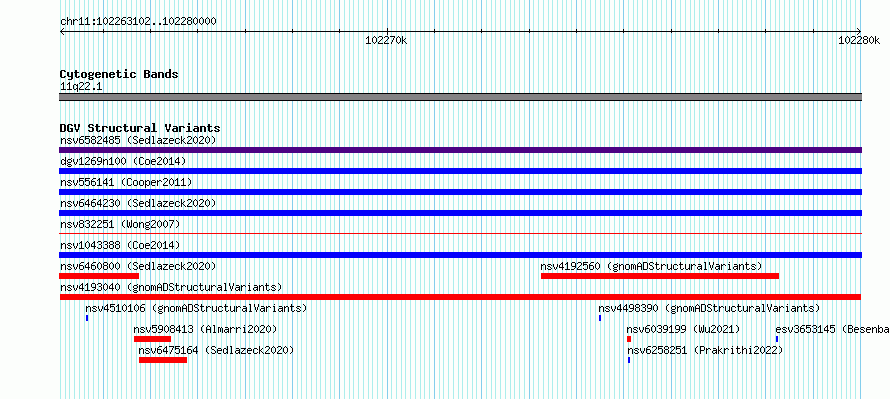
Task: Click the 102270k ruler mark
Action: [386, 40]
